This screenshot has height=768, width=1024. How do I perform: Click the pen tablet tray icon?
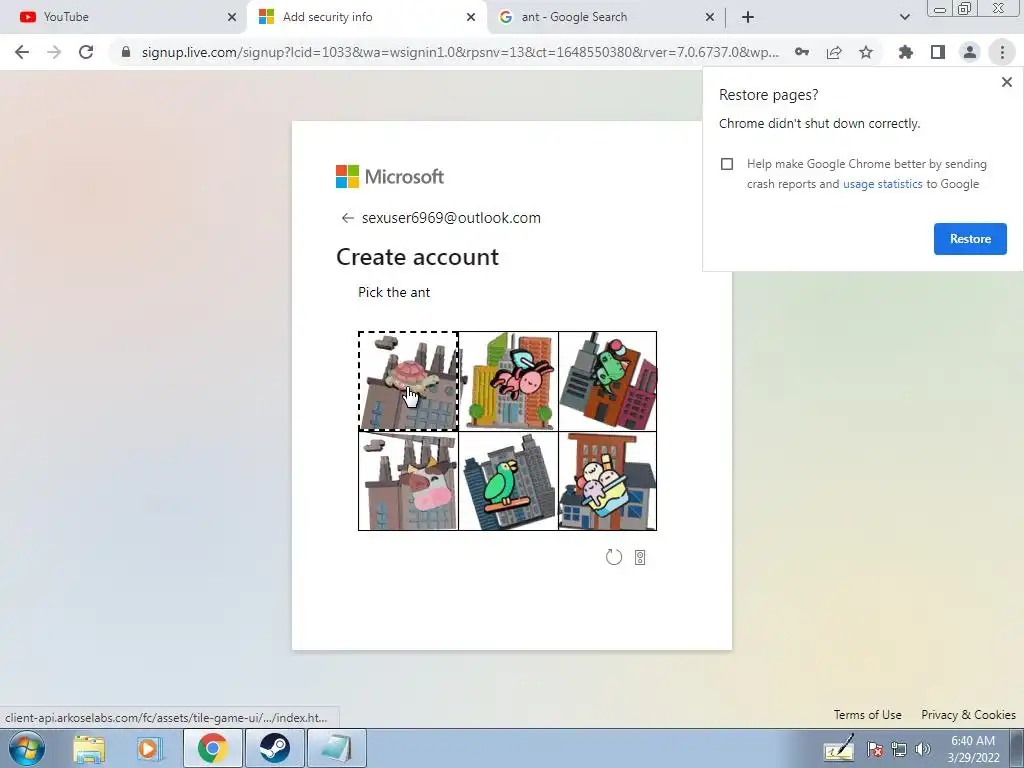[x=838, y=748]
